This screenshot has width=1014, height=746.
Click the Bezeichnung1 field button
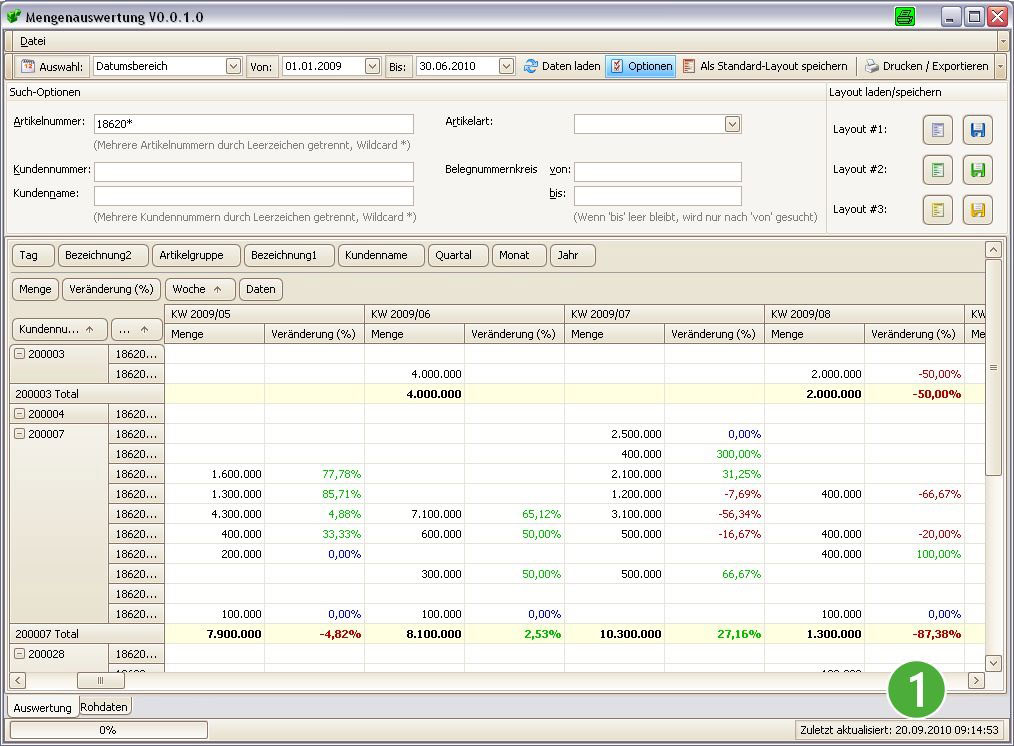(x=289, y=255)
